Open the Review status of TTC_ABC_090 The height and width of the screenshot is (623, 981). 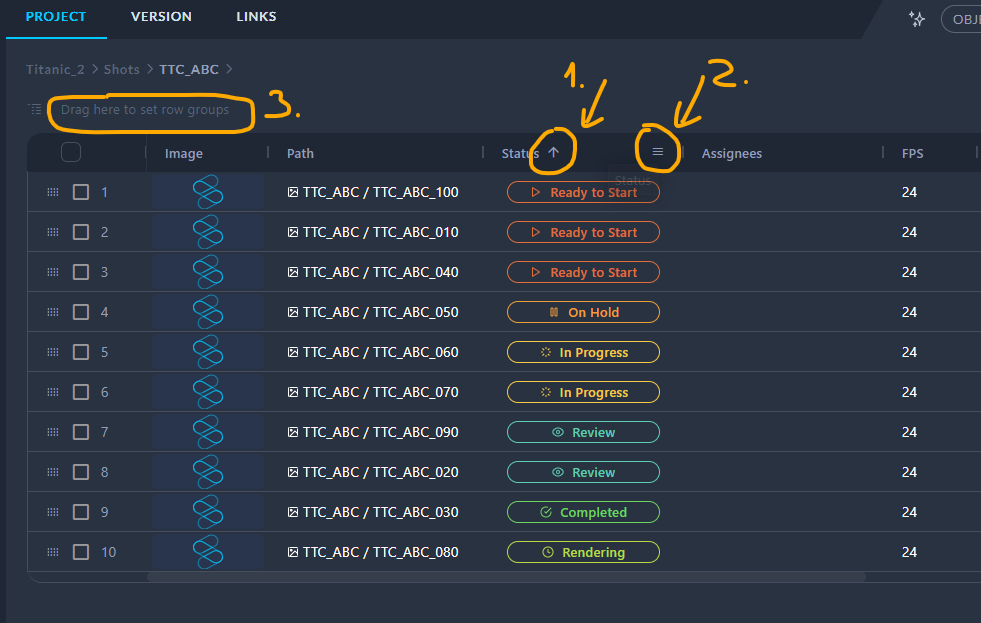(x=583, y=432)
